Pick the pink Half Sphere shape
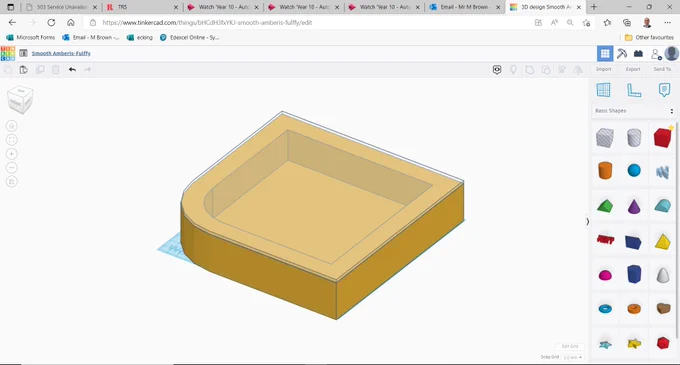Screen dimensions: 680x365 605,275
